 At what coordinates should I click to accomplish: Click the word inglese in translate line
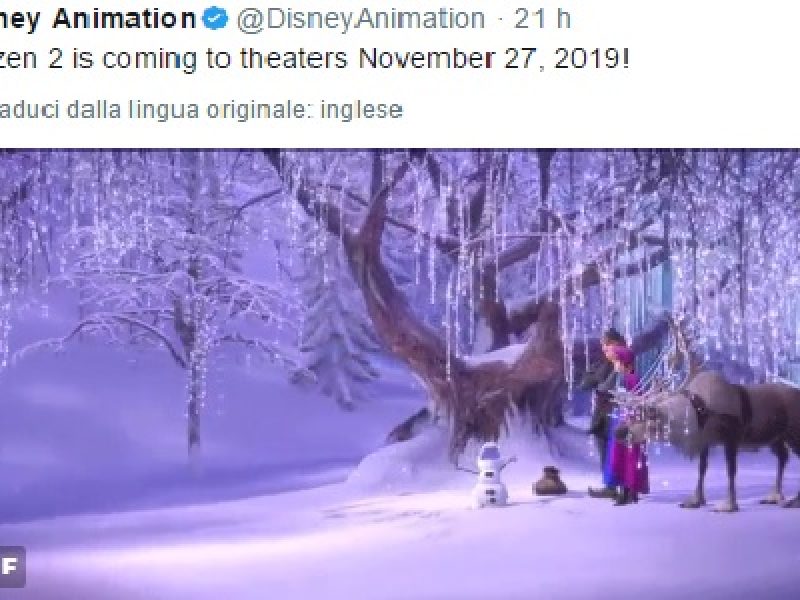pos(361,110)
